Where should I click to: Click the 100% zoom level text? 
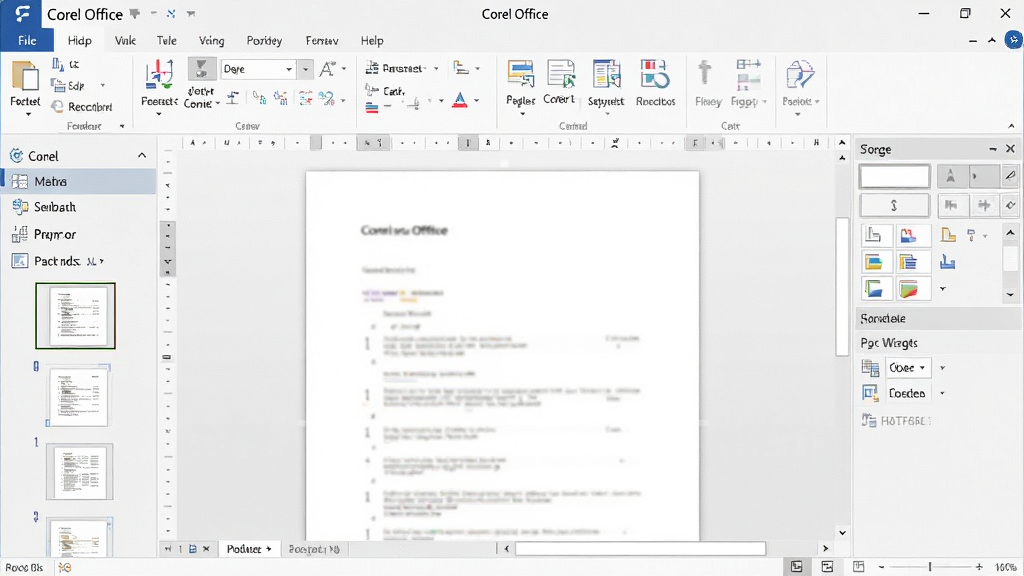1005,567
